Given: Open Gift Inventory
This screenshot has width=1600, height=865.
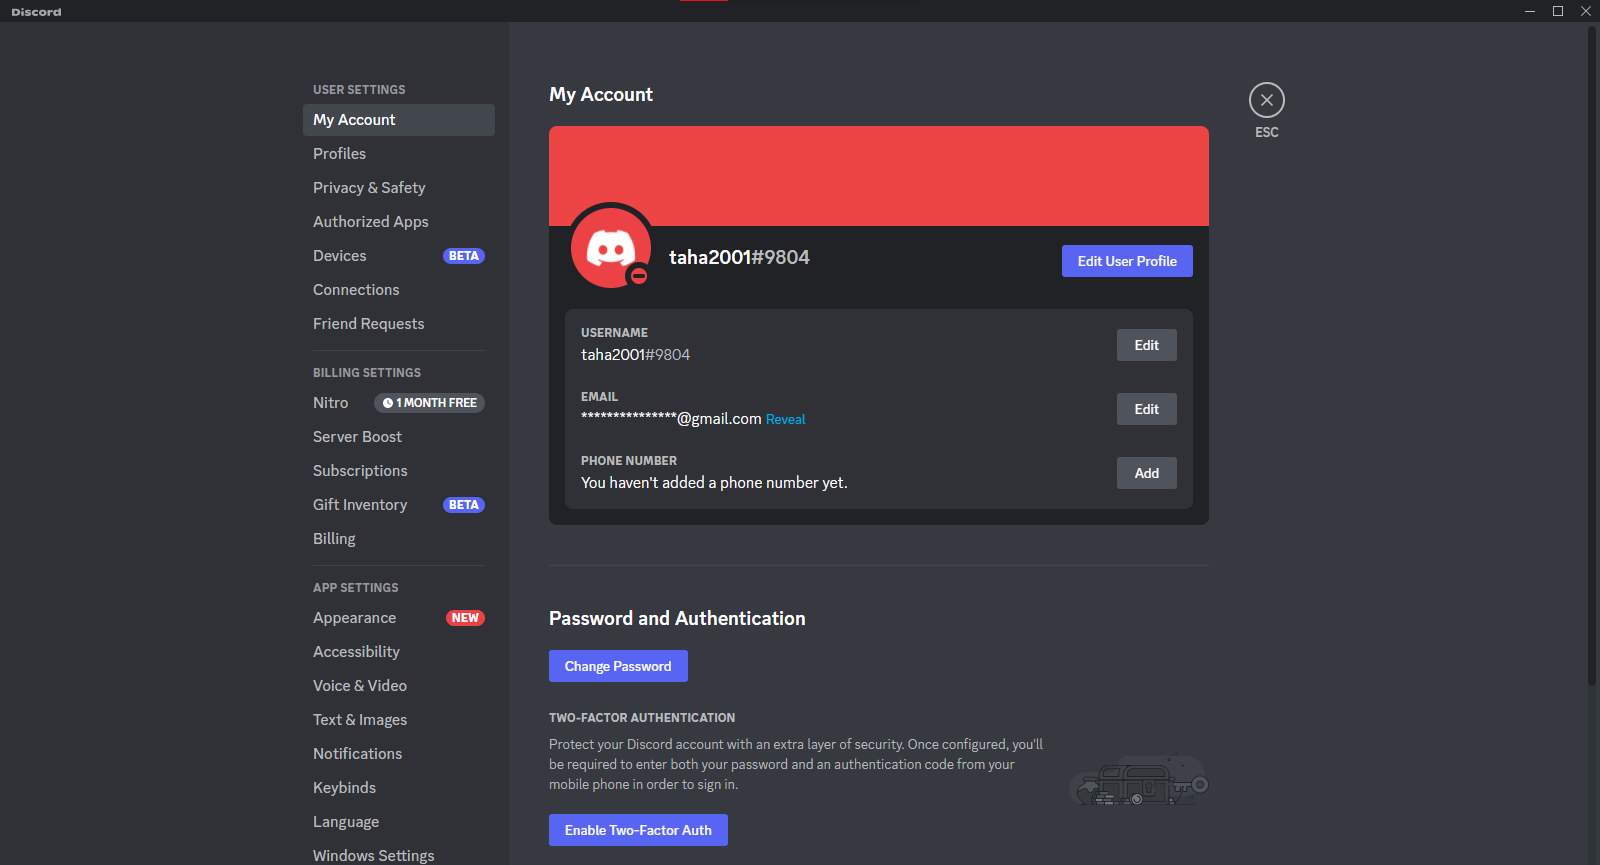Looking at the screenshot, I should coord(399,505).
